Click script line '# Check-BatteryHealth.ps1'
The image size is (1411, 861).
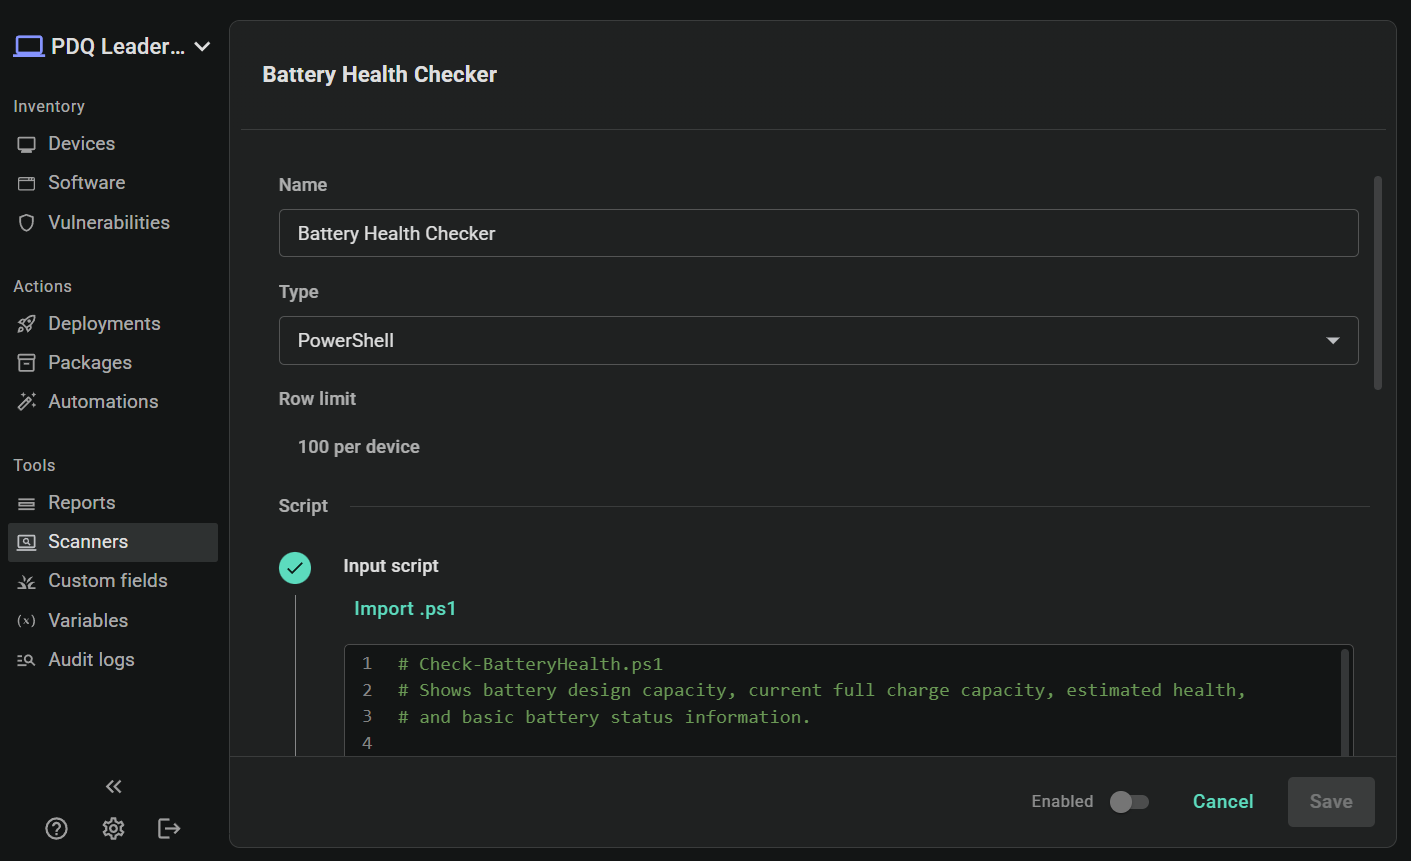(x=530, y=664)
